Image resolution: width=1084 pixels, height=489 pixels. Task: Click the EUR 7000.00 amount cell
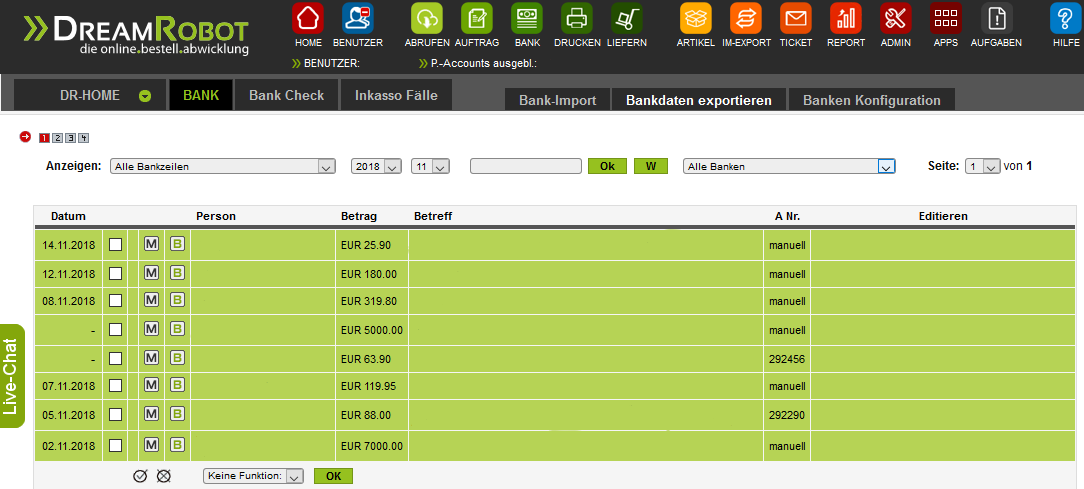click(372, 446)
